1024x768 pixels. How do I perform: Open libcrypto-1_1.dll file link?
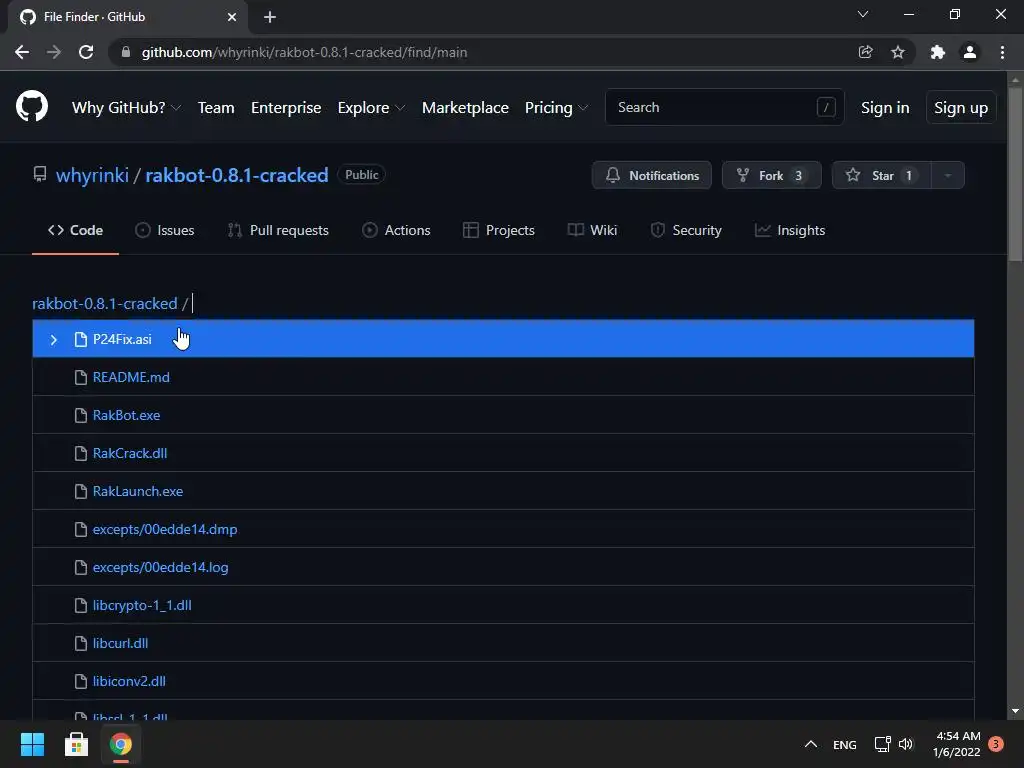[x=142, y=605]
